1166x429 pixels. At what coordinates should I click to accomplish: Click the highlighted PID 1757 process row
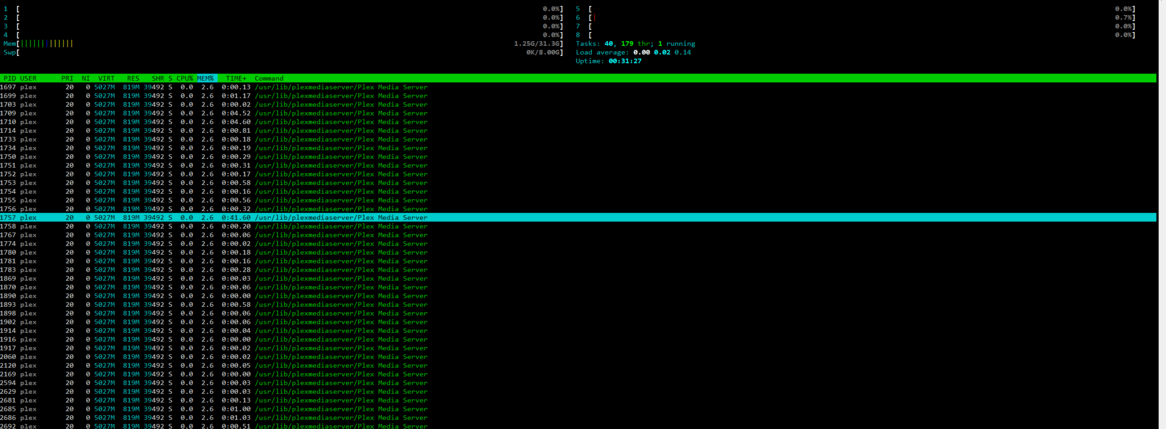[579, 217]
